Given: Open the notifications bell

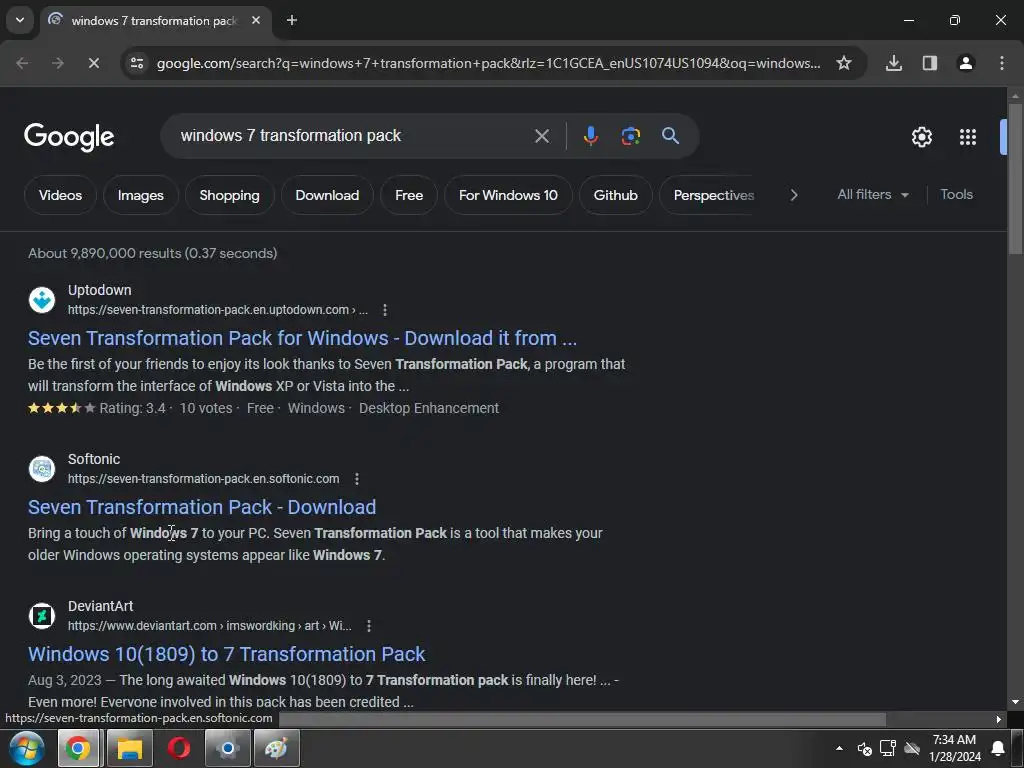Looking at the screenshot, I should [x=997, y=748].
